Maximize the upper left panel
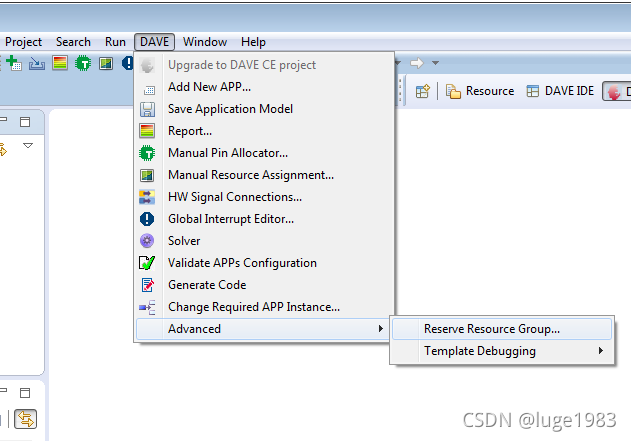The width and height of the screenshot is (631, 441). (x=25, y=122)
